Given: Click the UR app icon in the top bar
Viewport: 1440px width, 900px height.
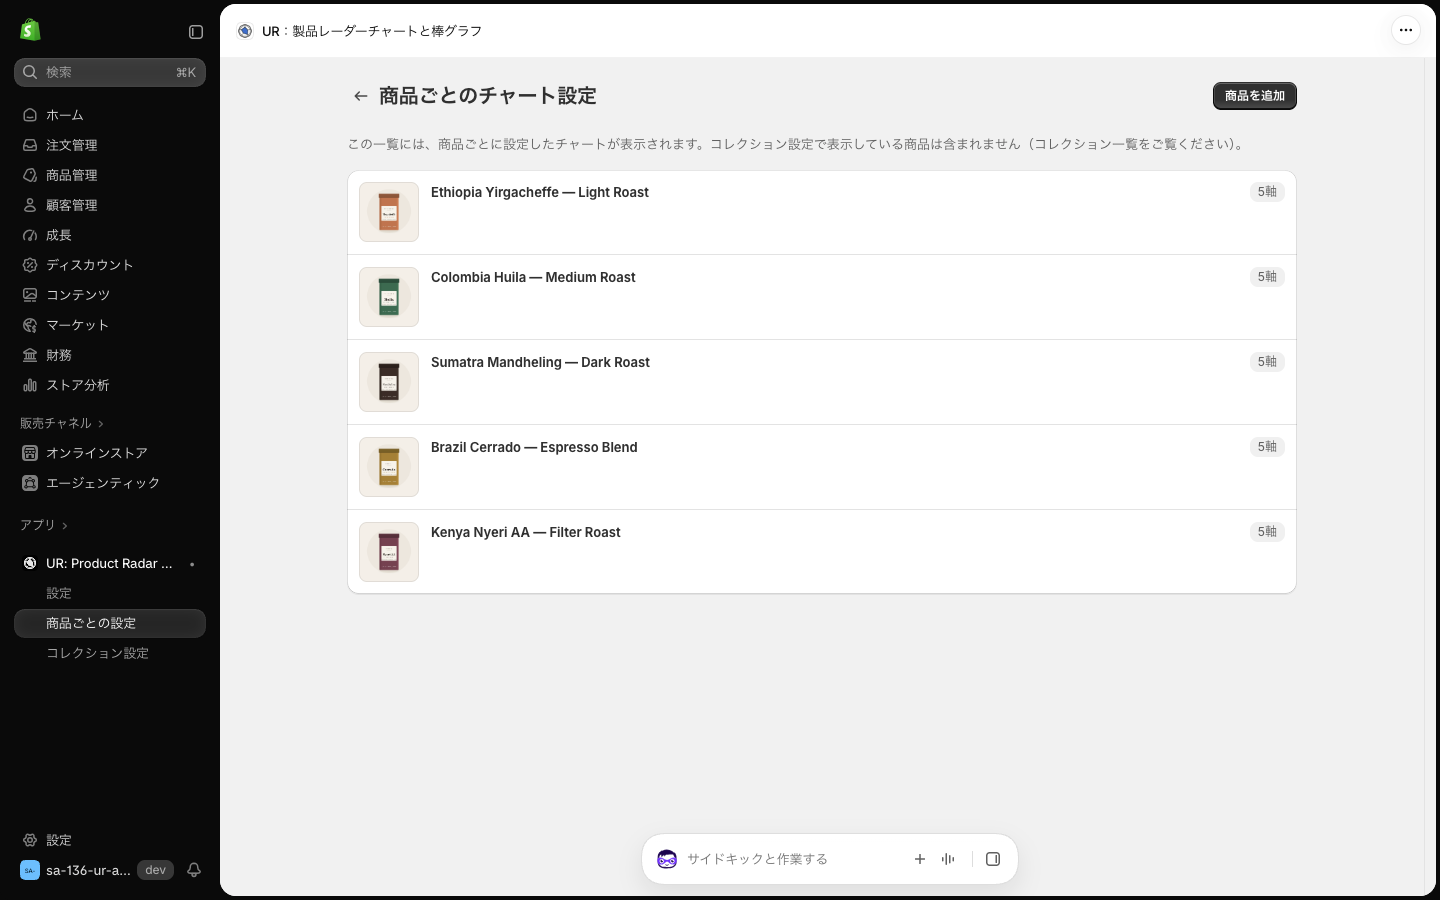Looking at the screenshot, I should click(245, 31).
